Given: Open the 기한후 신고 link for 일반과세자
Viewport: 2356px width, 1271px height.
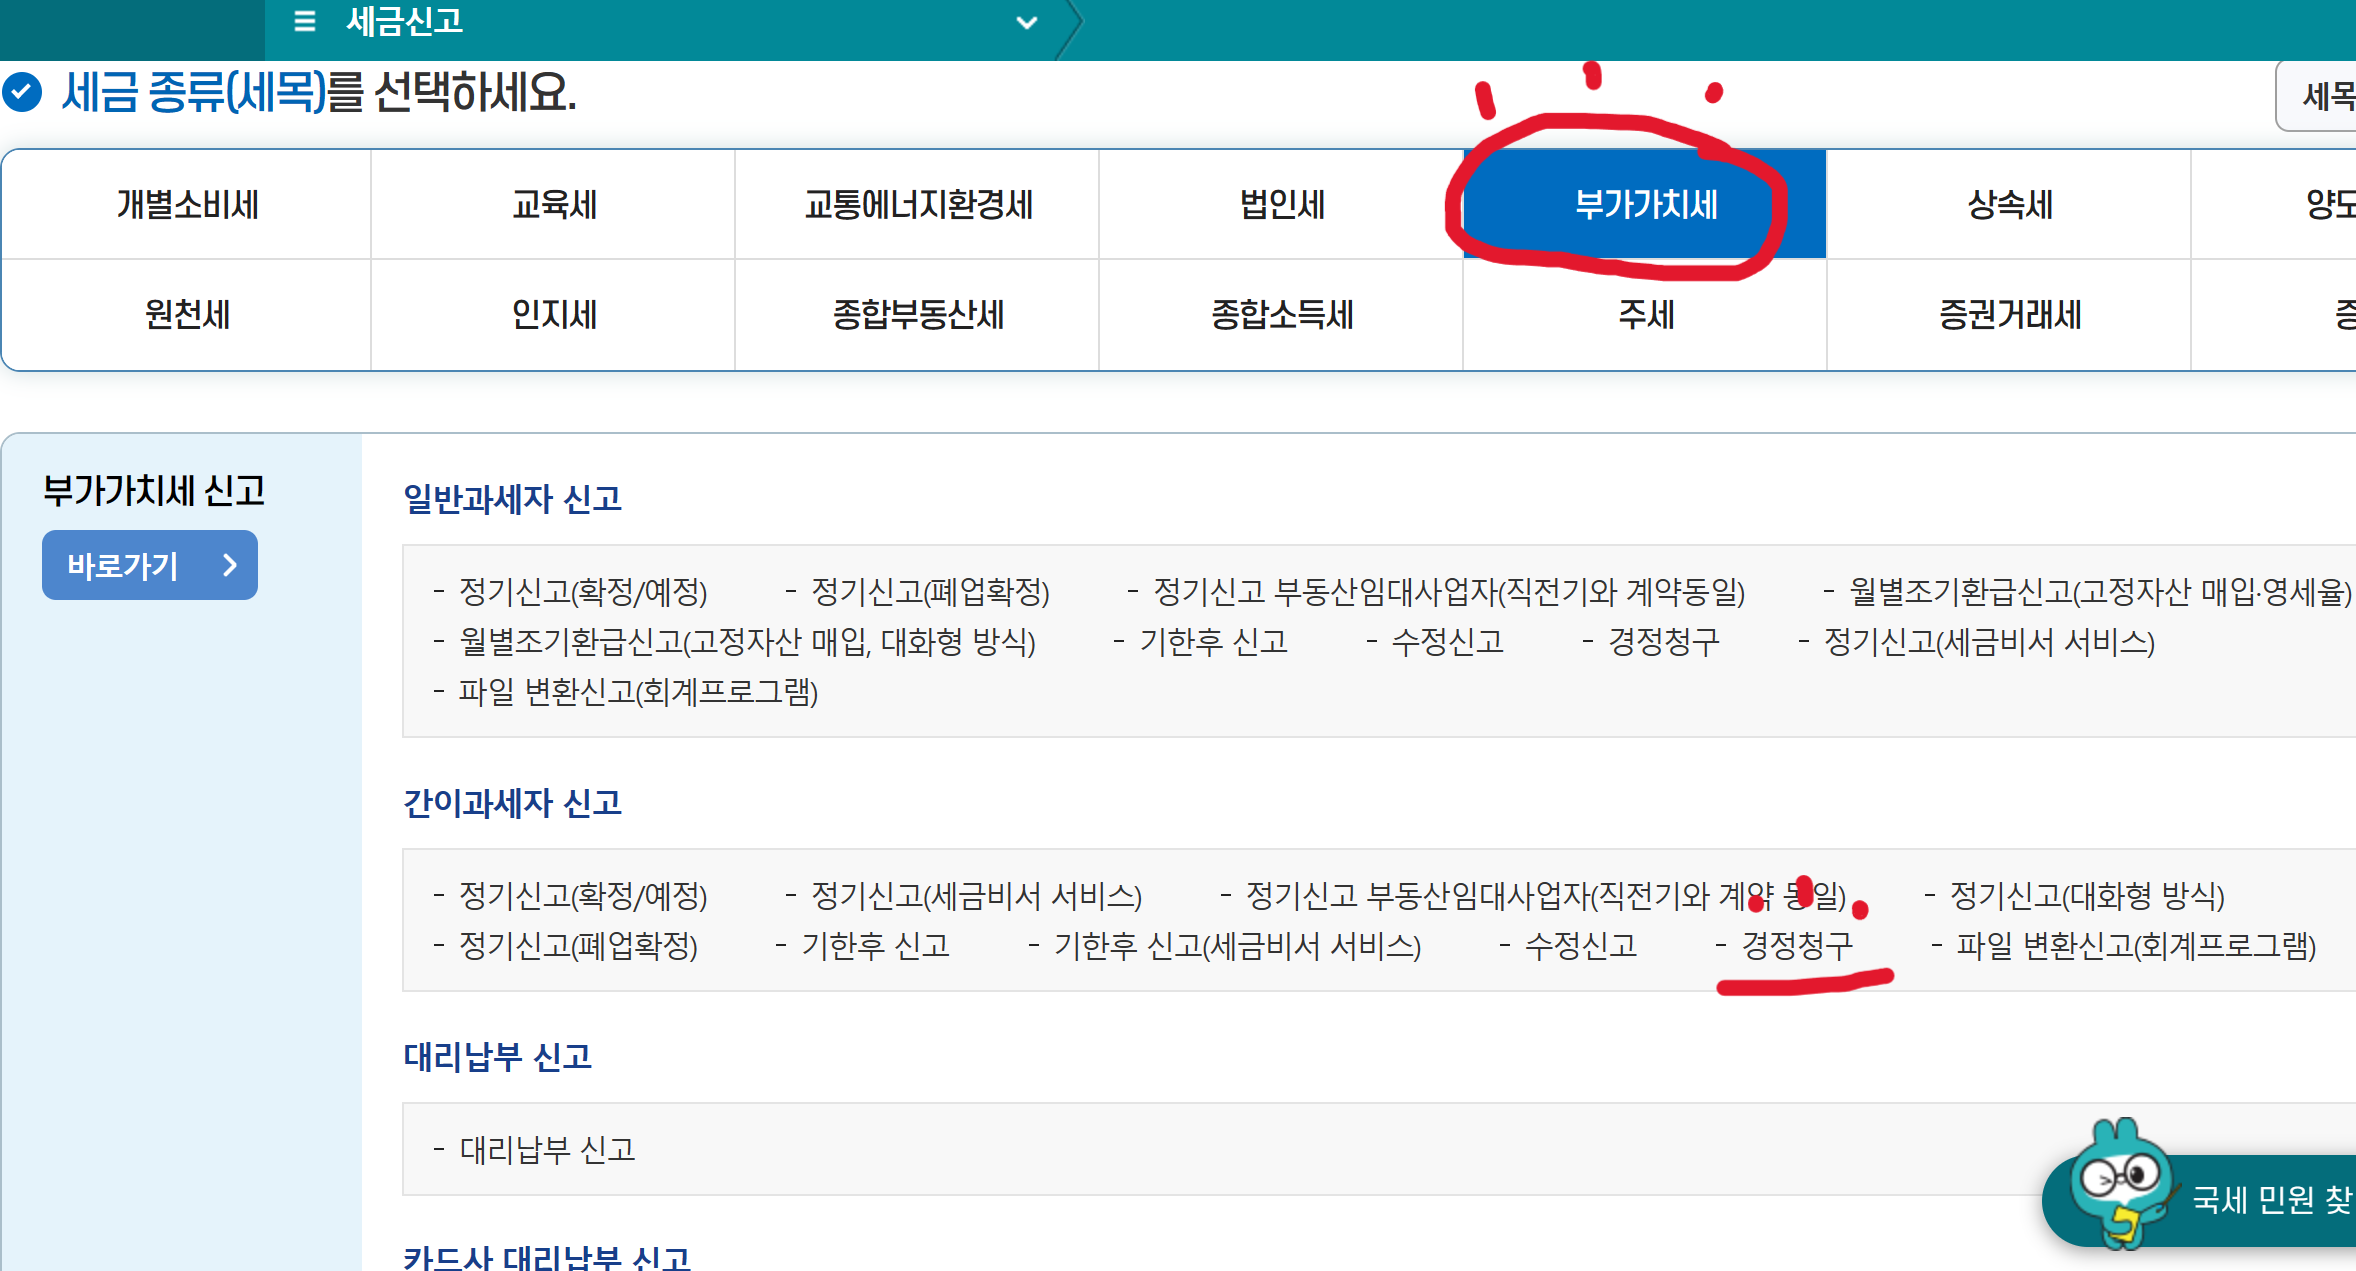Looking at the screenshot, I should [1213, 642].
